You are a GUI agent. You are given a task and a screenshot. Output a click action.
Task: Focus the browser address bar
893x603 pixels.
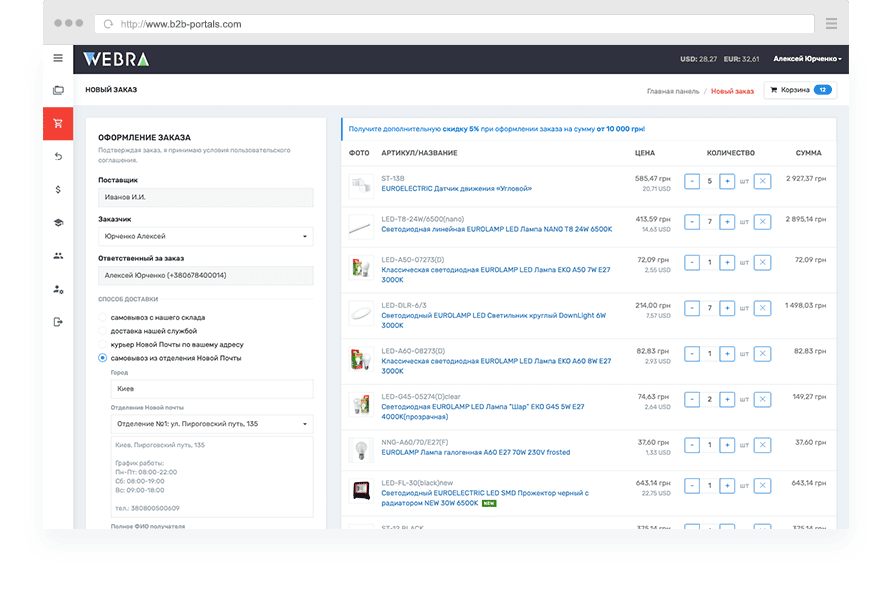(454, 24)
